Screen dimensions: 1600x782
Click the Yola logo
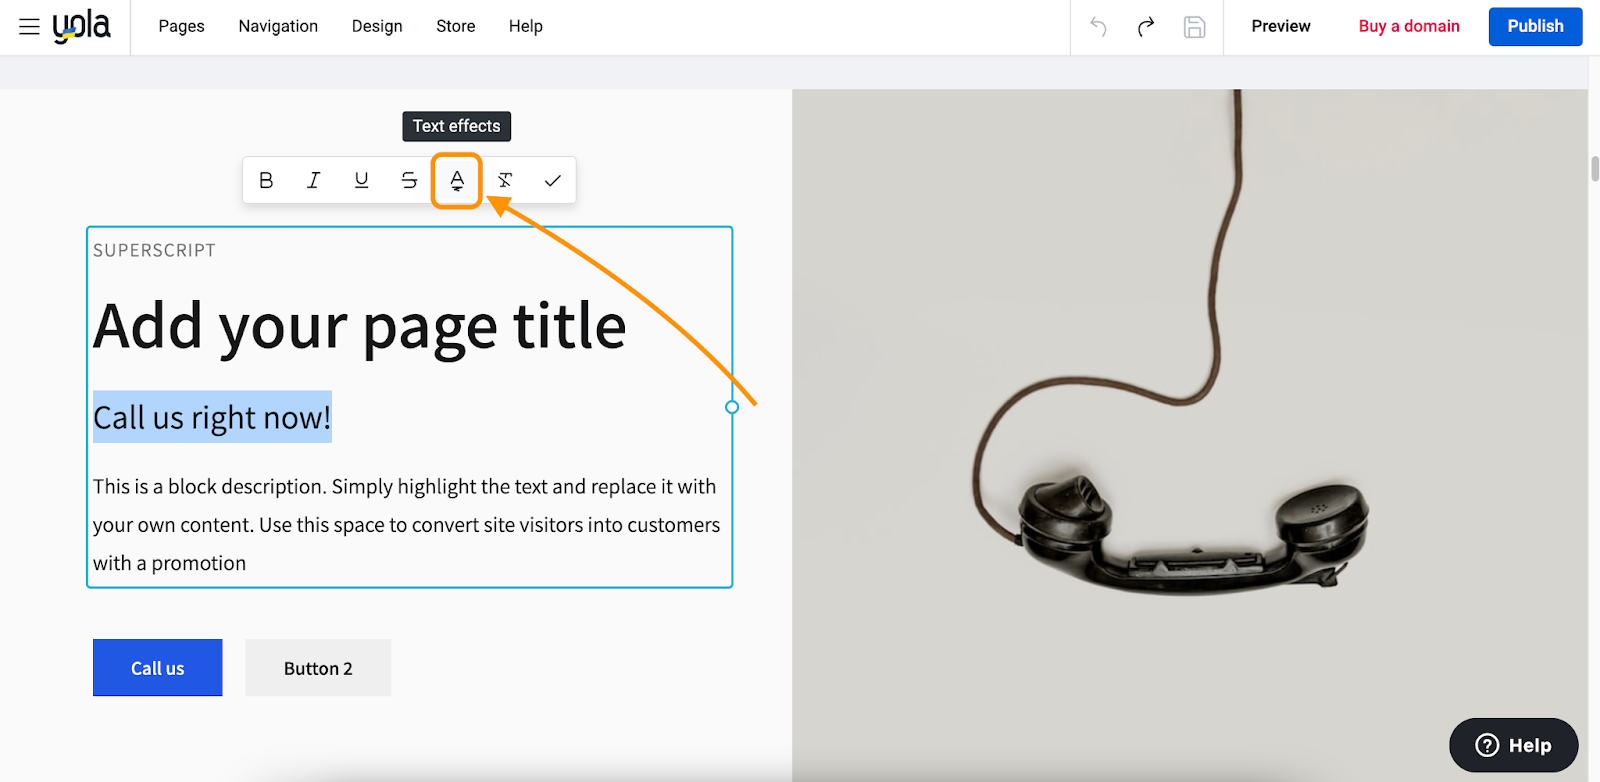[82, 26]
